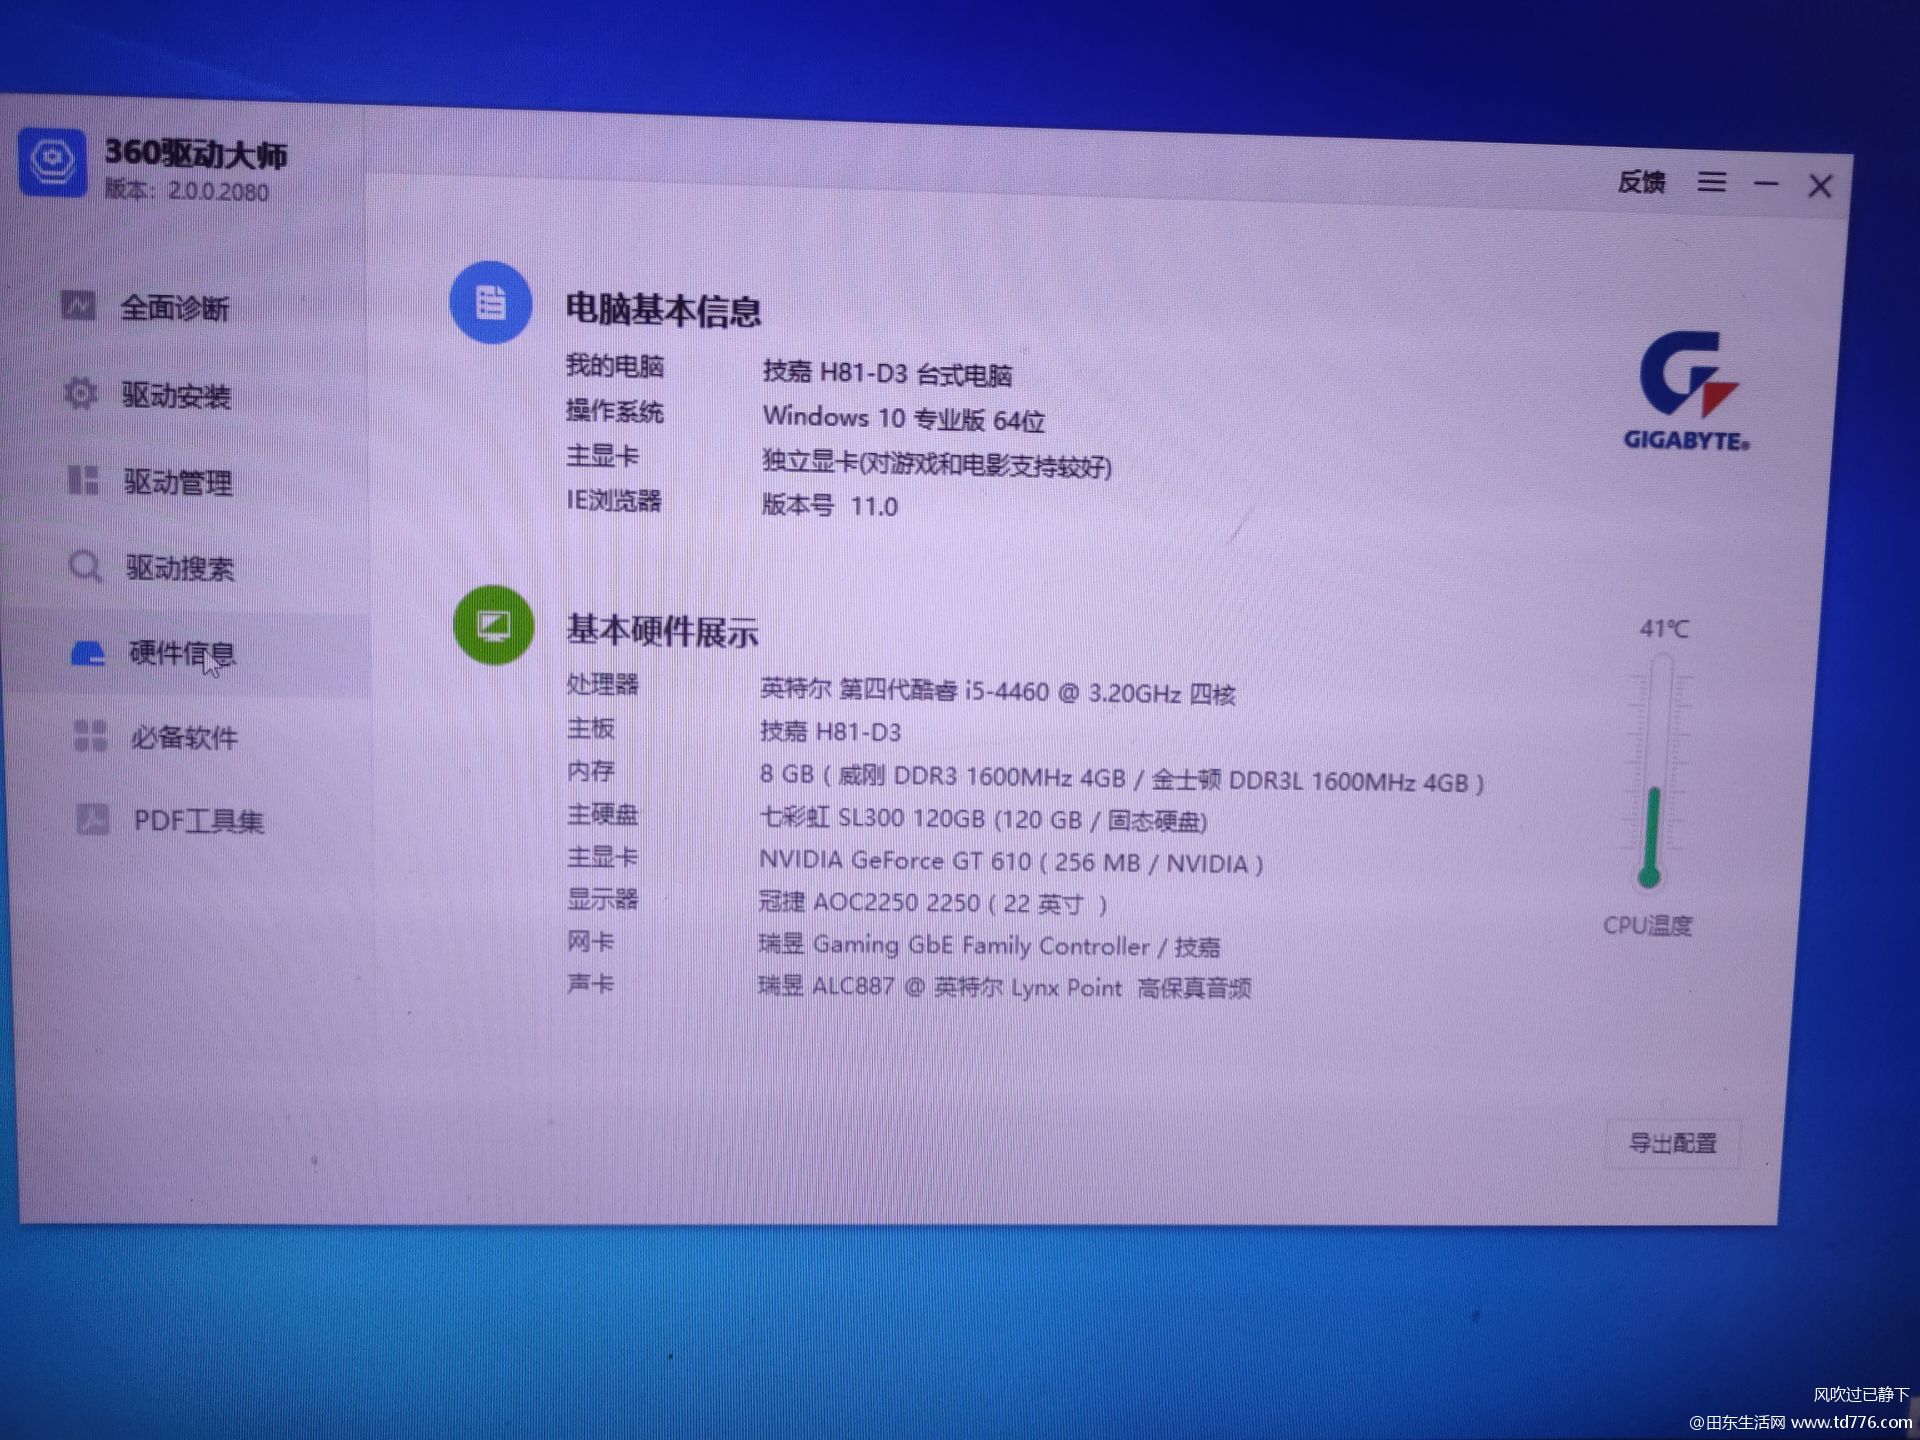Screen dimensions: 1920x1440
Task: Click 瑞昱 ALC887 sound card value
Action: point(1004,988)
